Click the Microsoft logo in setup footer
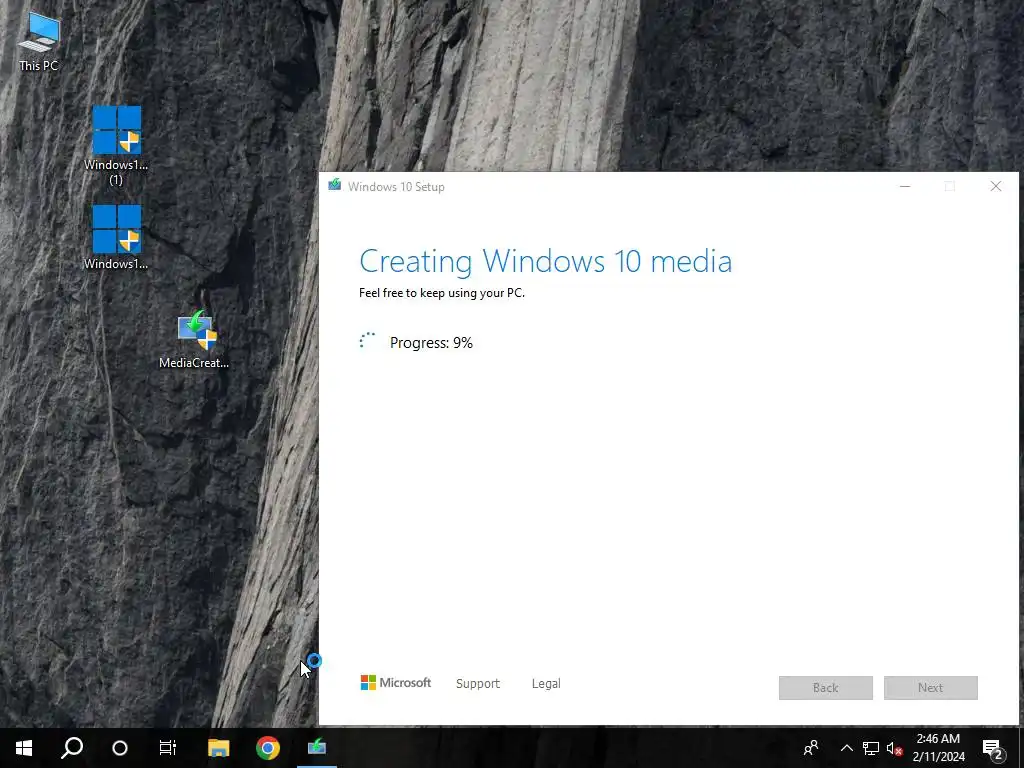 click(396, 682)
